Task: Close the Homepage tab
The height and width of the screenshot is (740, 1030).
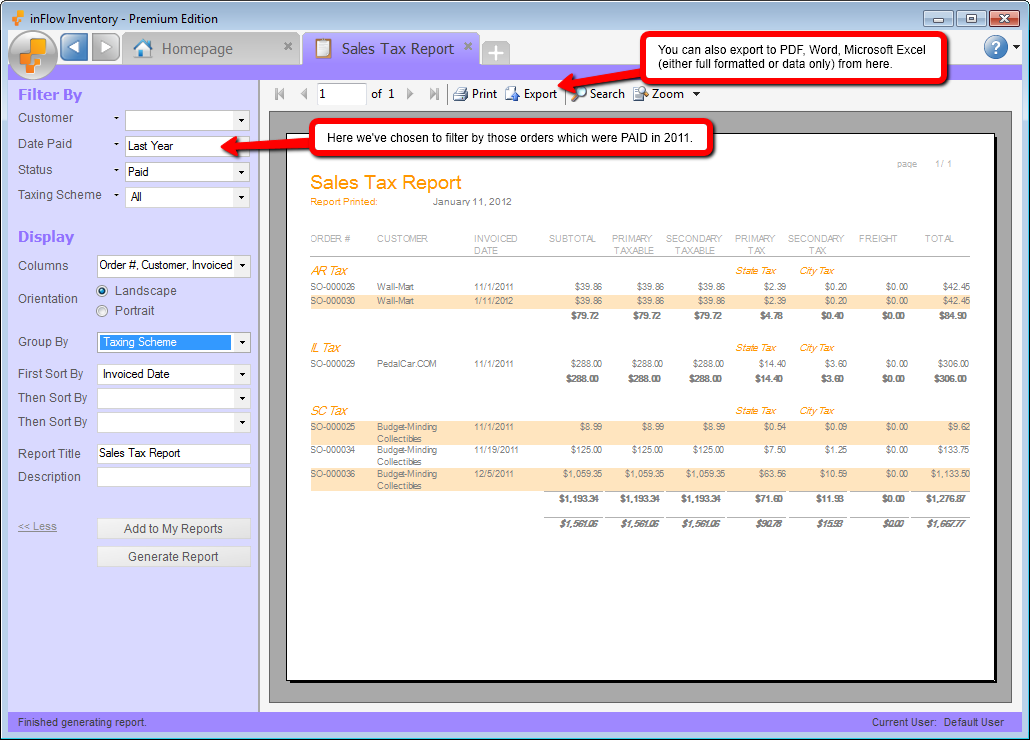Action: click(288, 46)
